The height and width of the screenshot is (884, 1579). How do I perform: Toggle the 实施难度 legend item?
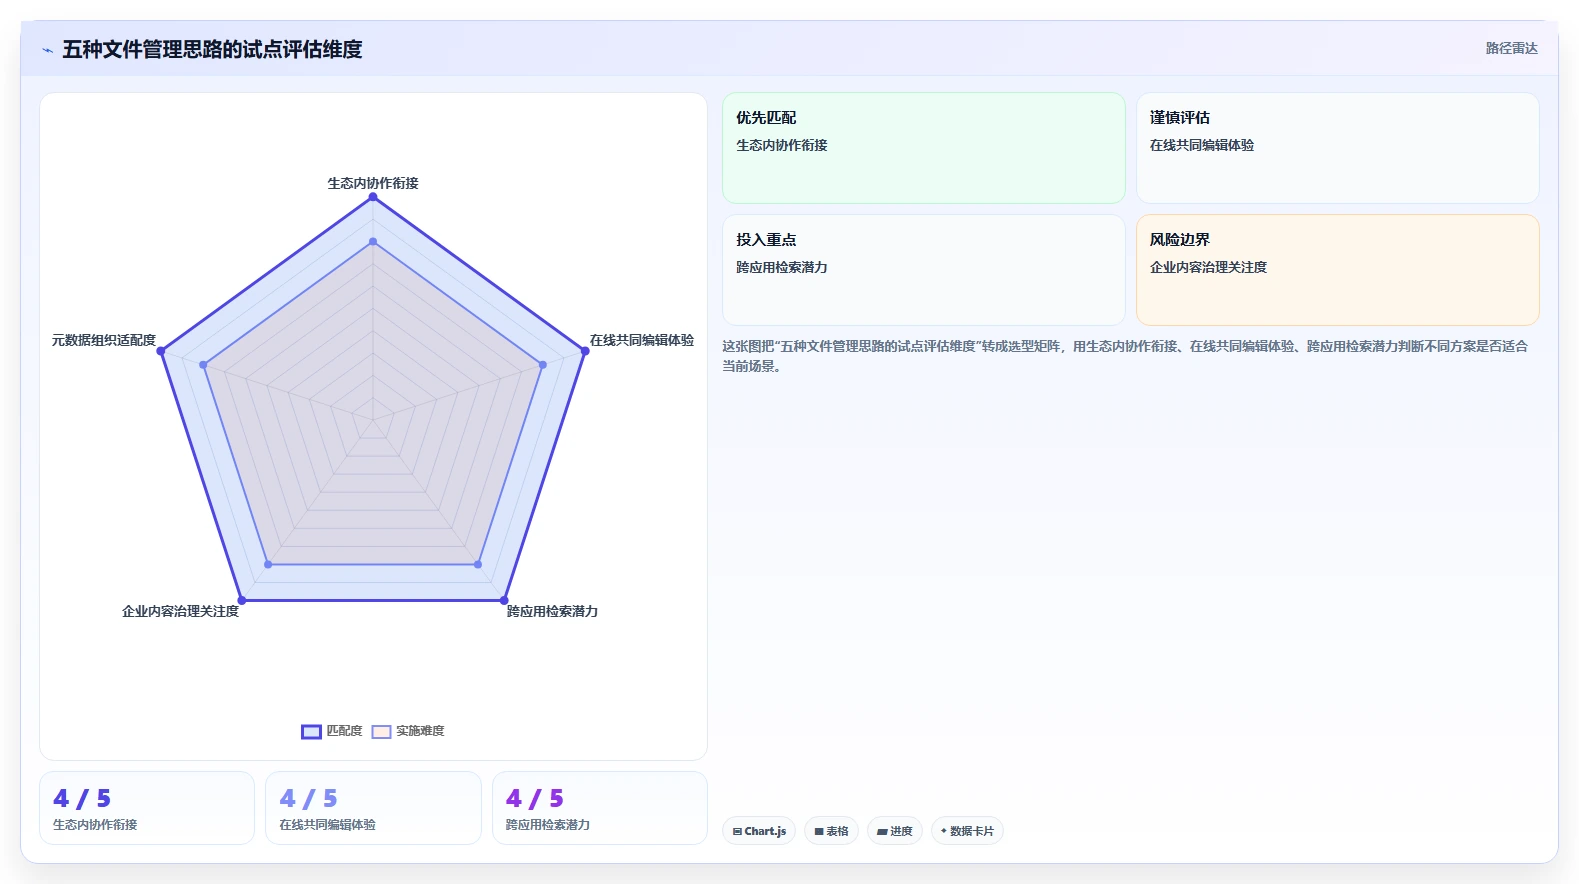pos(408,731)
